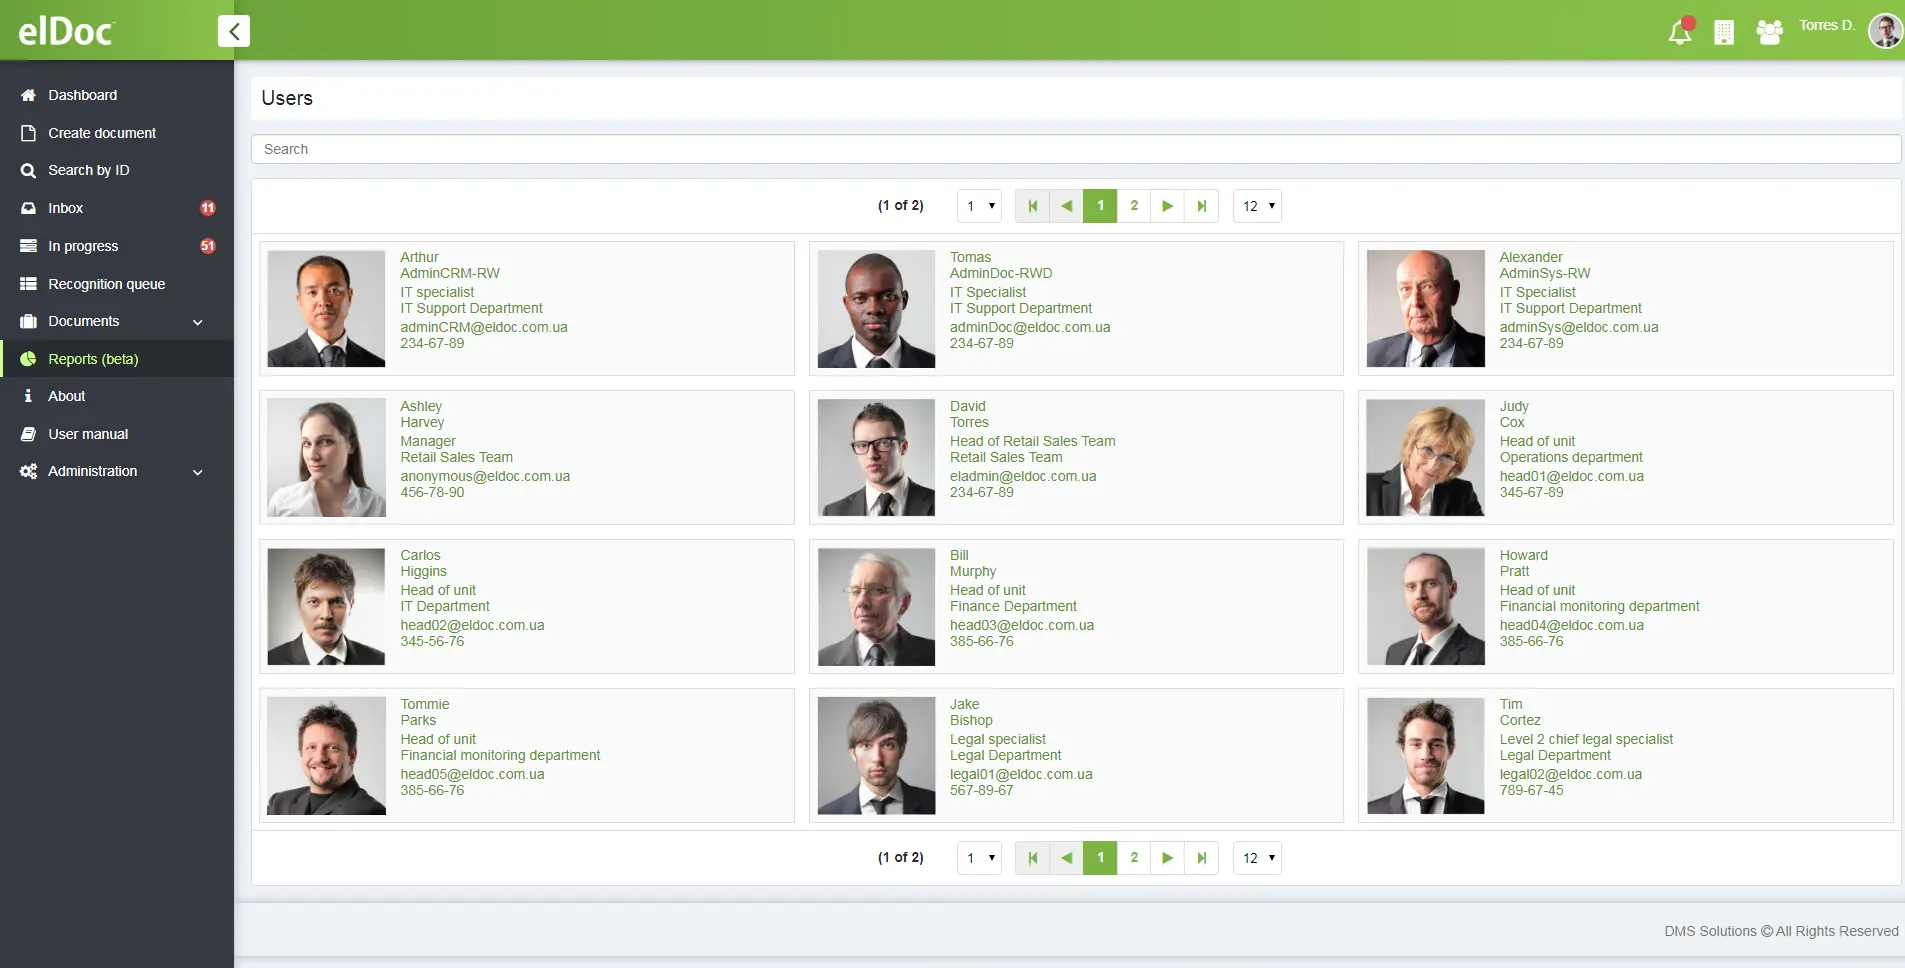Click the Reports pie chart icon
The width and height of the screenshot is (1905, 968).
pyautogui.click(x=28, y=359)
